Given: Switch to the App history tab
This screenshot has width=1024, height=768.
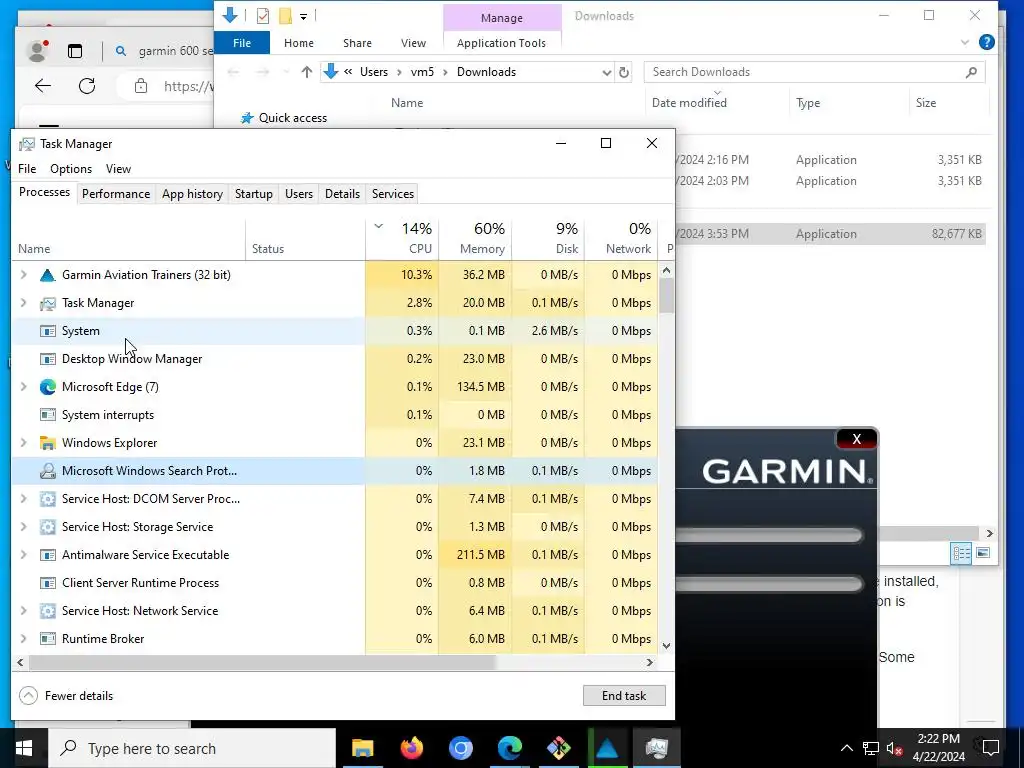Looking at the screenshot, I should (x=192, y=194).
